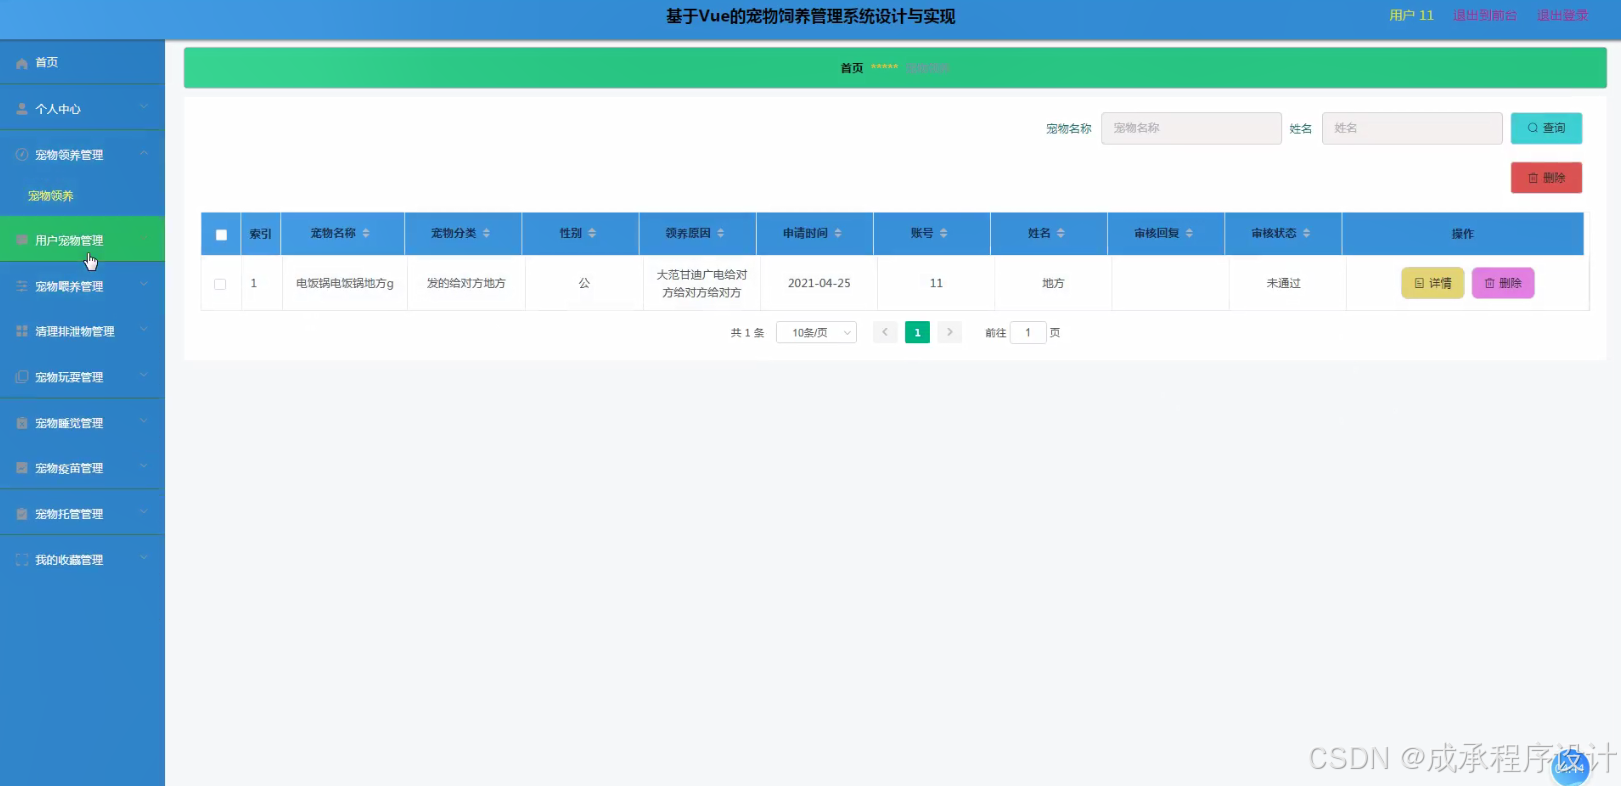The image size is (1621, 786).
Task: Click the 共 1 条 total count text
Action: 747,333
